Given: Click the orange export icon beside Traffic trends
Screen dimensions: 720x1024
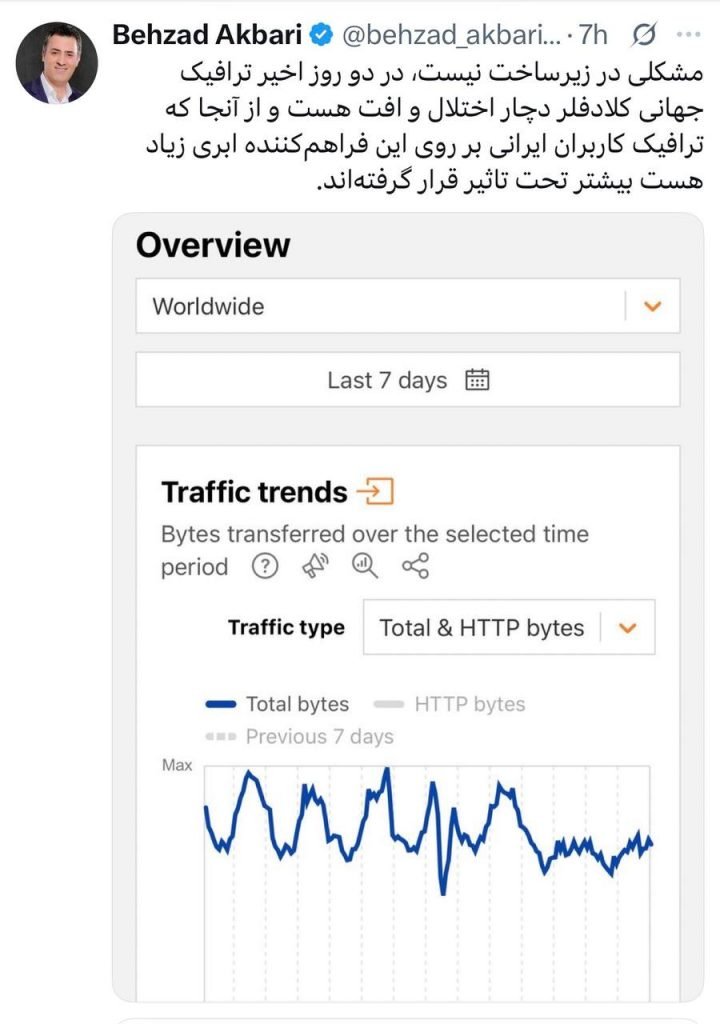Looking at the screenshot, I should 376,492.
